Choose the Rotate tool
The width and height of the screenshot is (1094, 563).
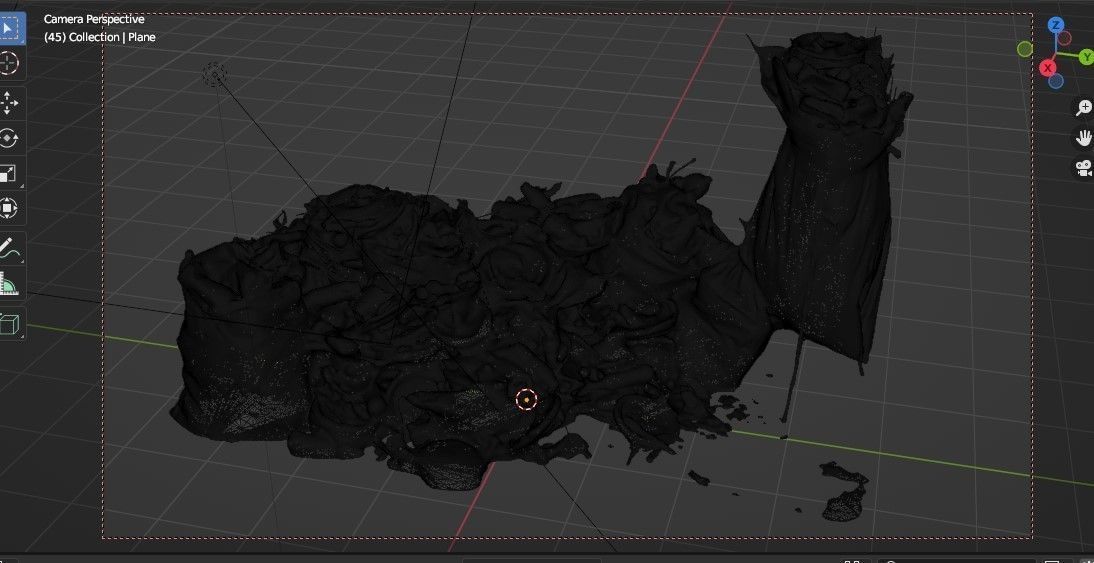(x=10, y=138)
